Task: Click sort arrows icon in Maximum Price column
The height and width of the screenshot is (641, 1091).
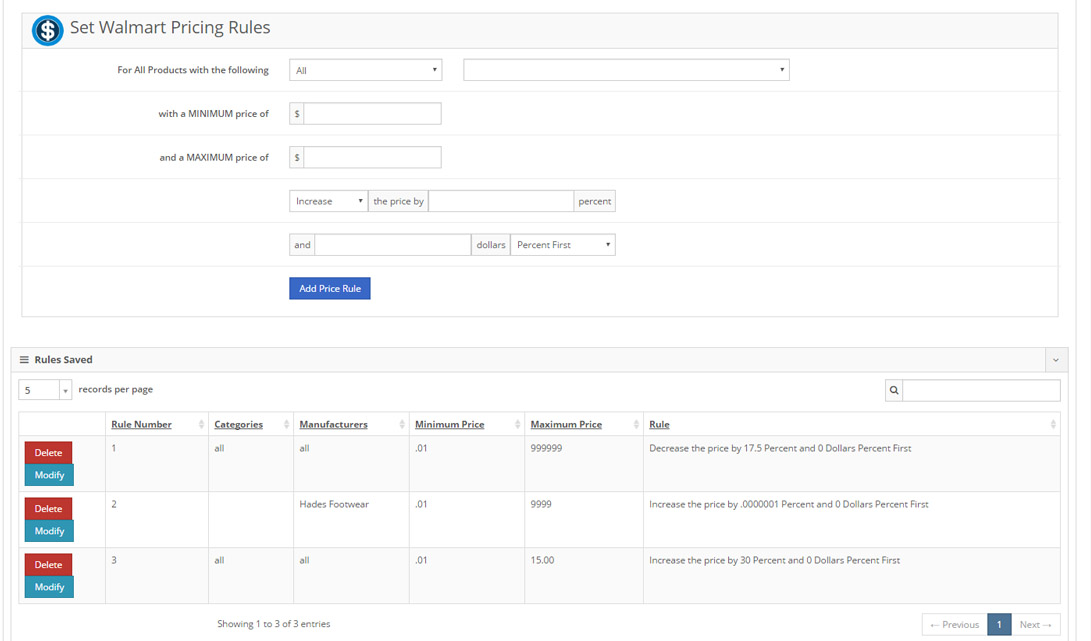Action: (x=636, y=425)
